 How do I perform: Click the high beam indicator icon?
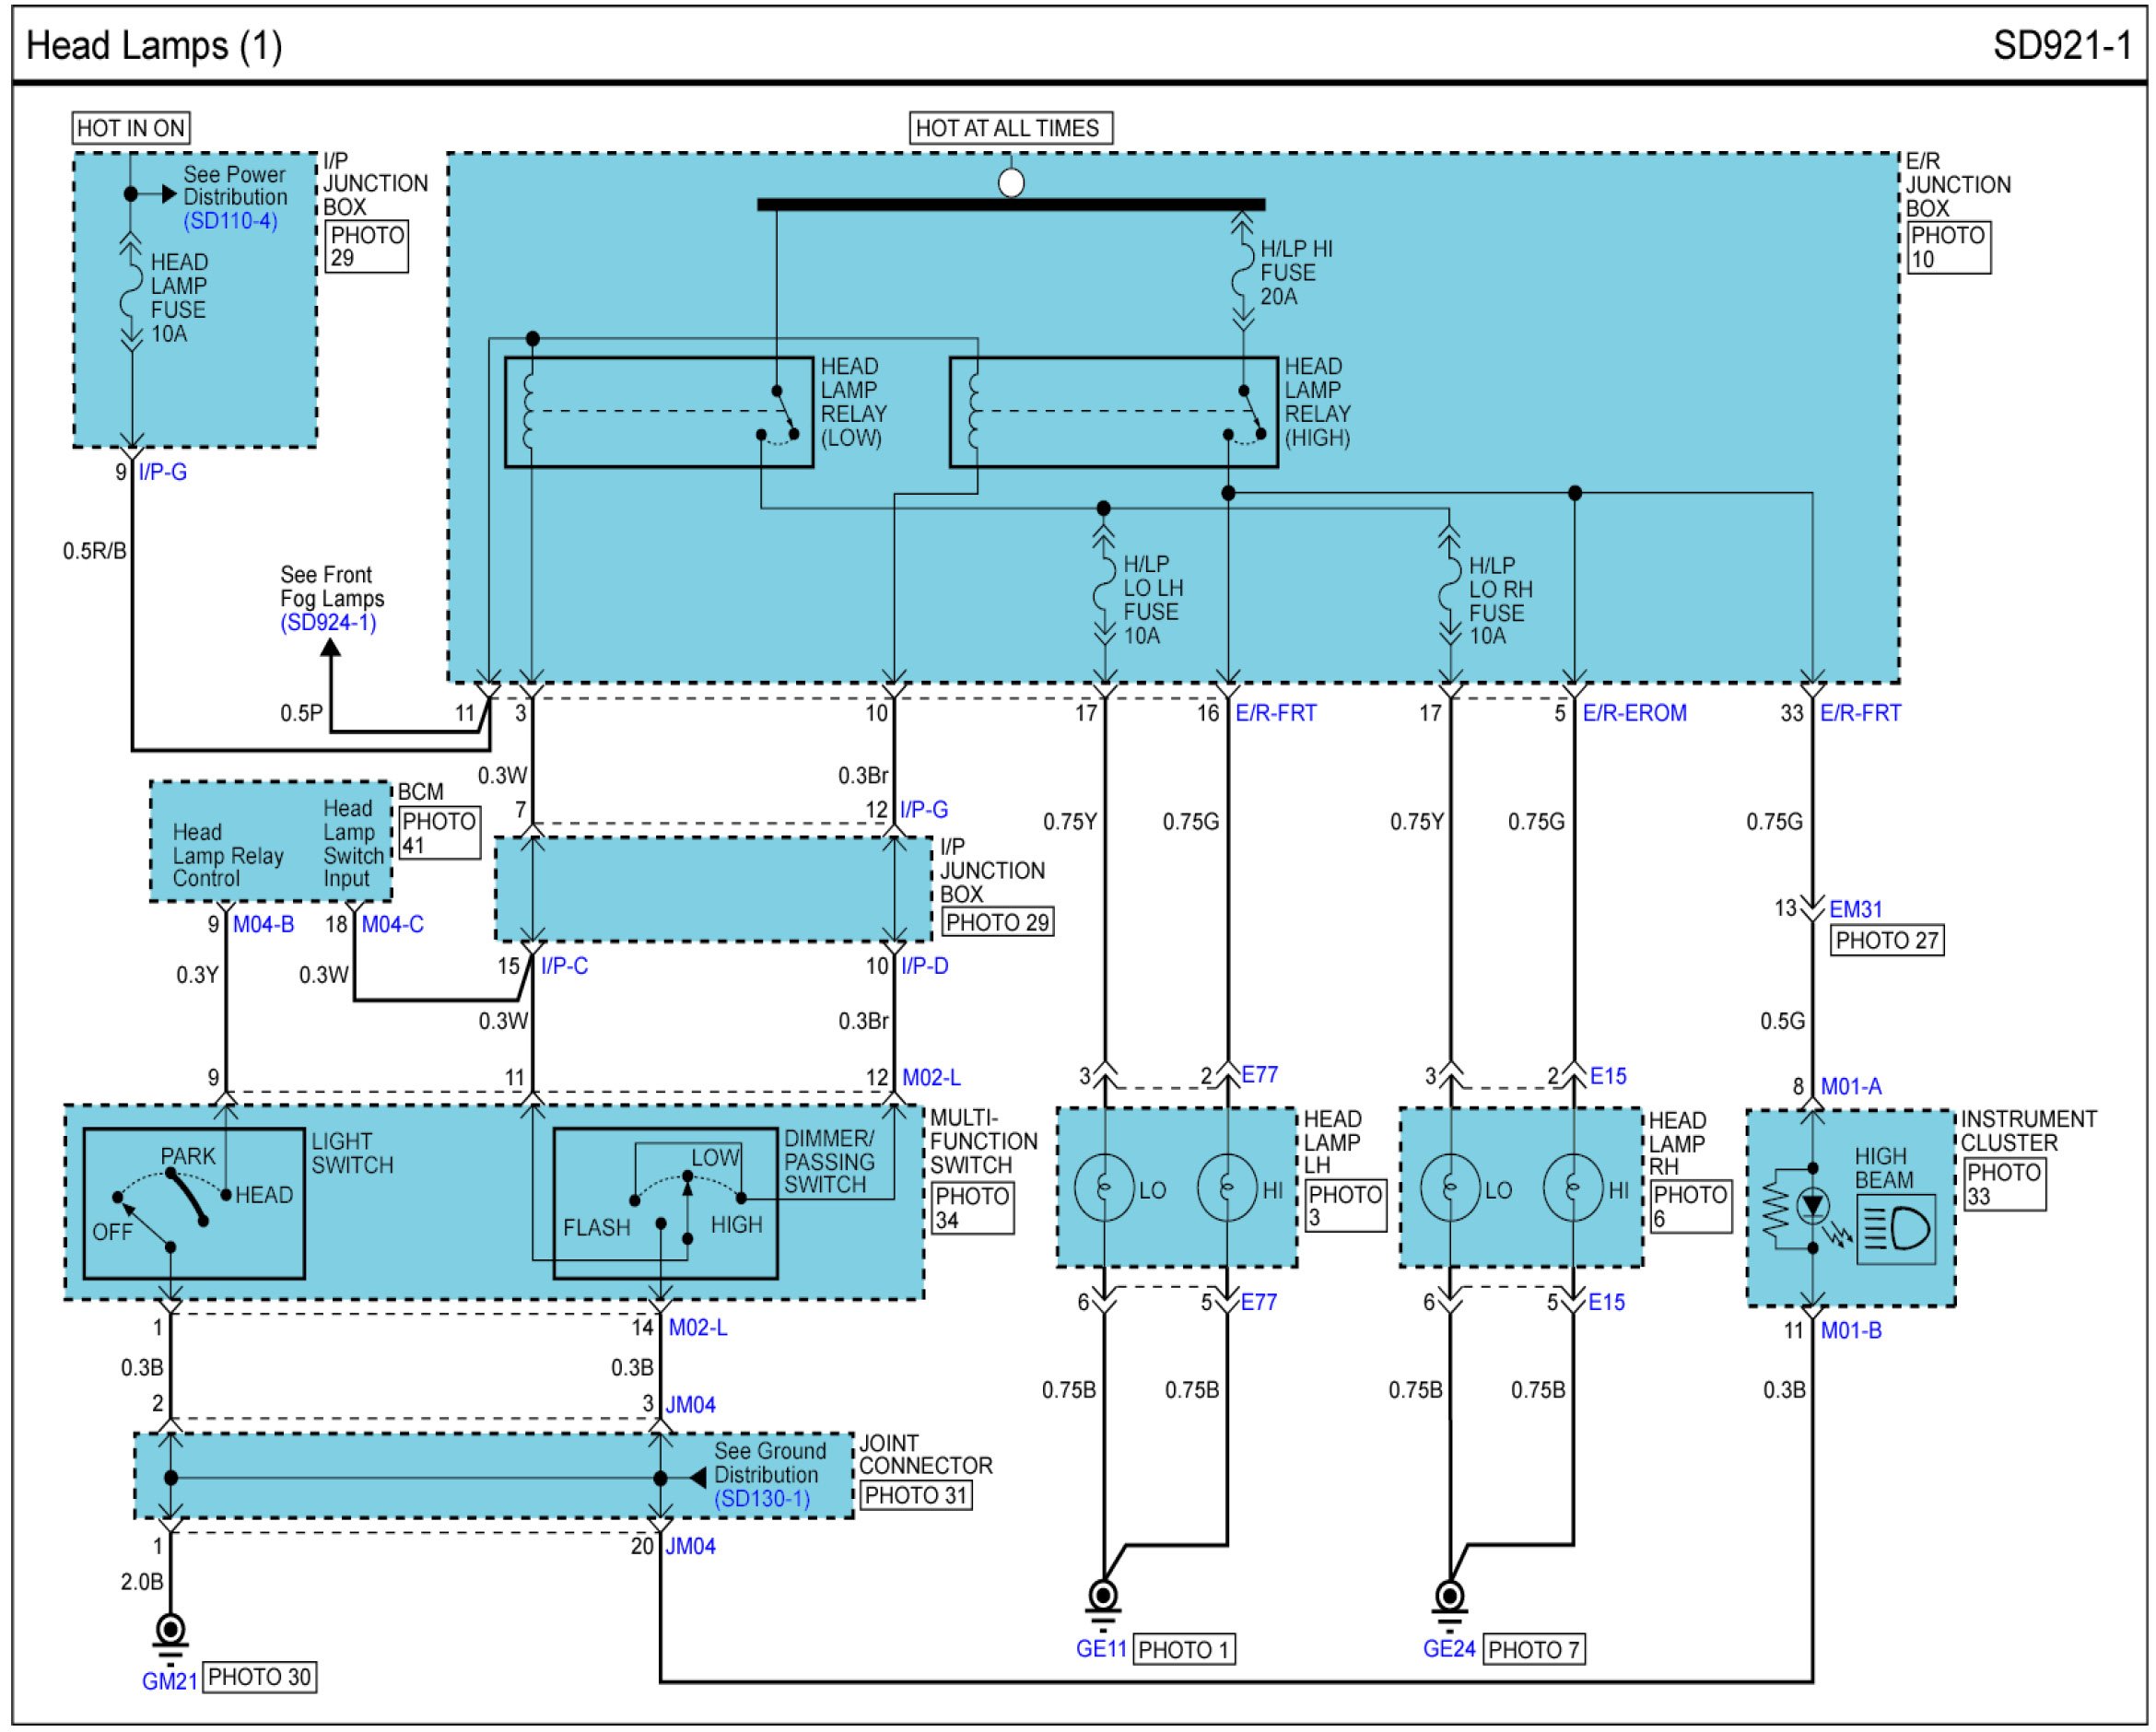[1897, 1229]
